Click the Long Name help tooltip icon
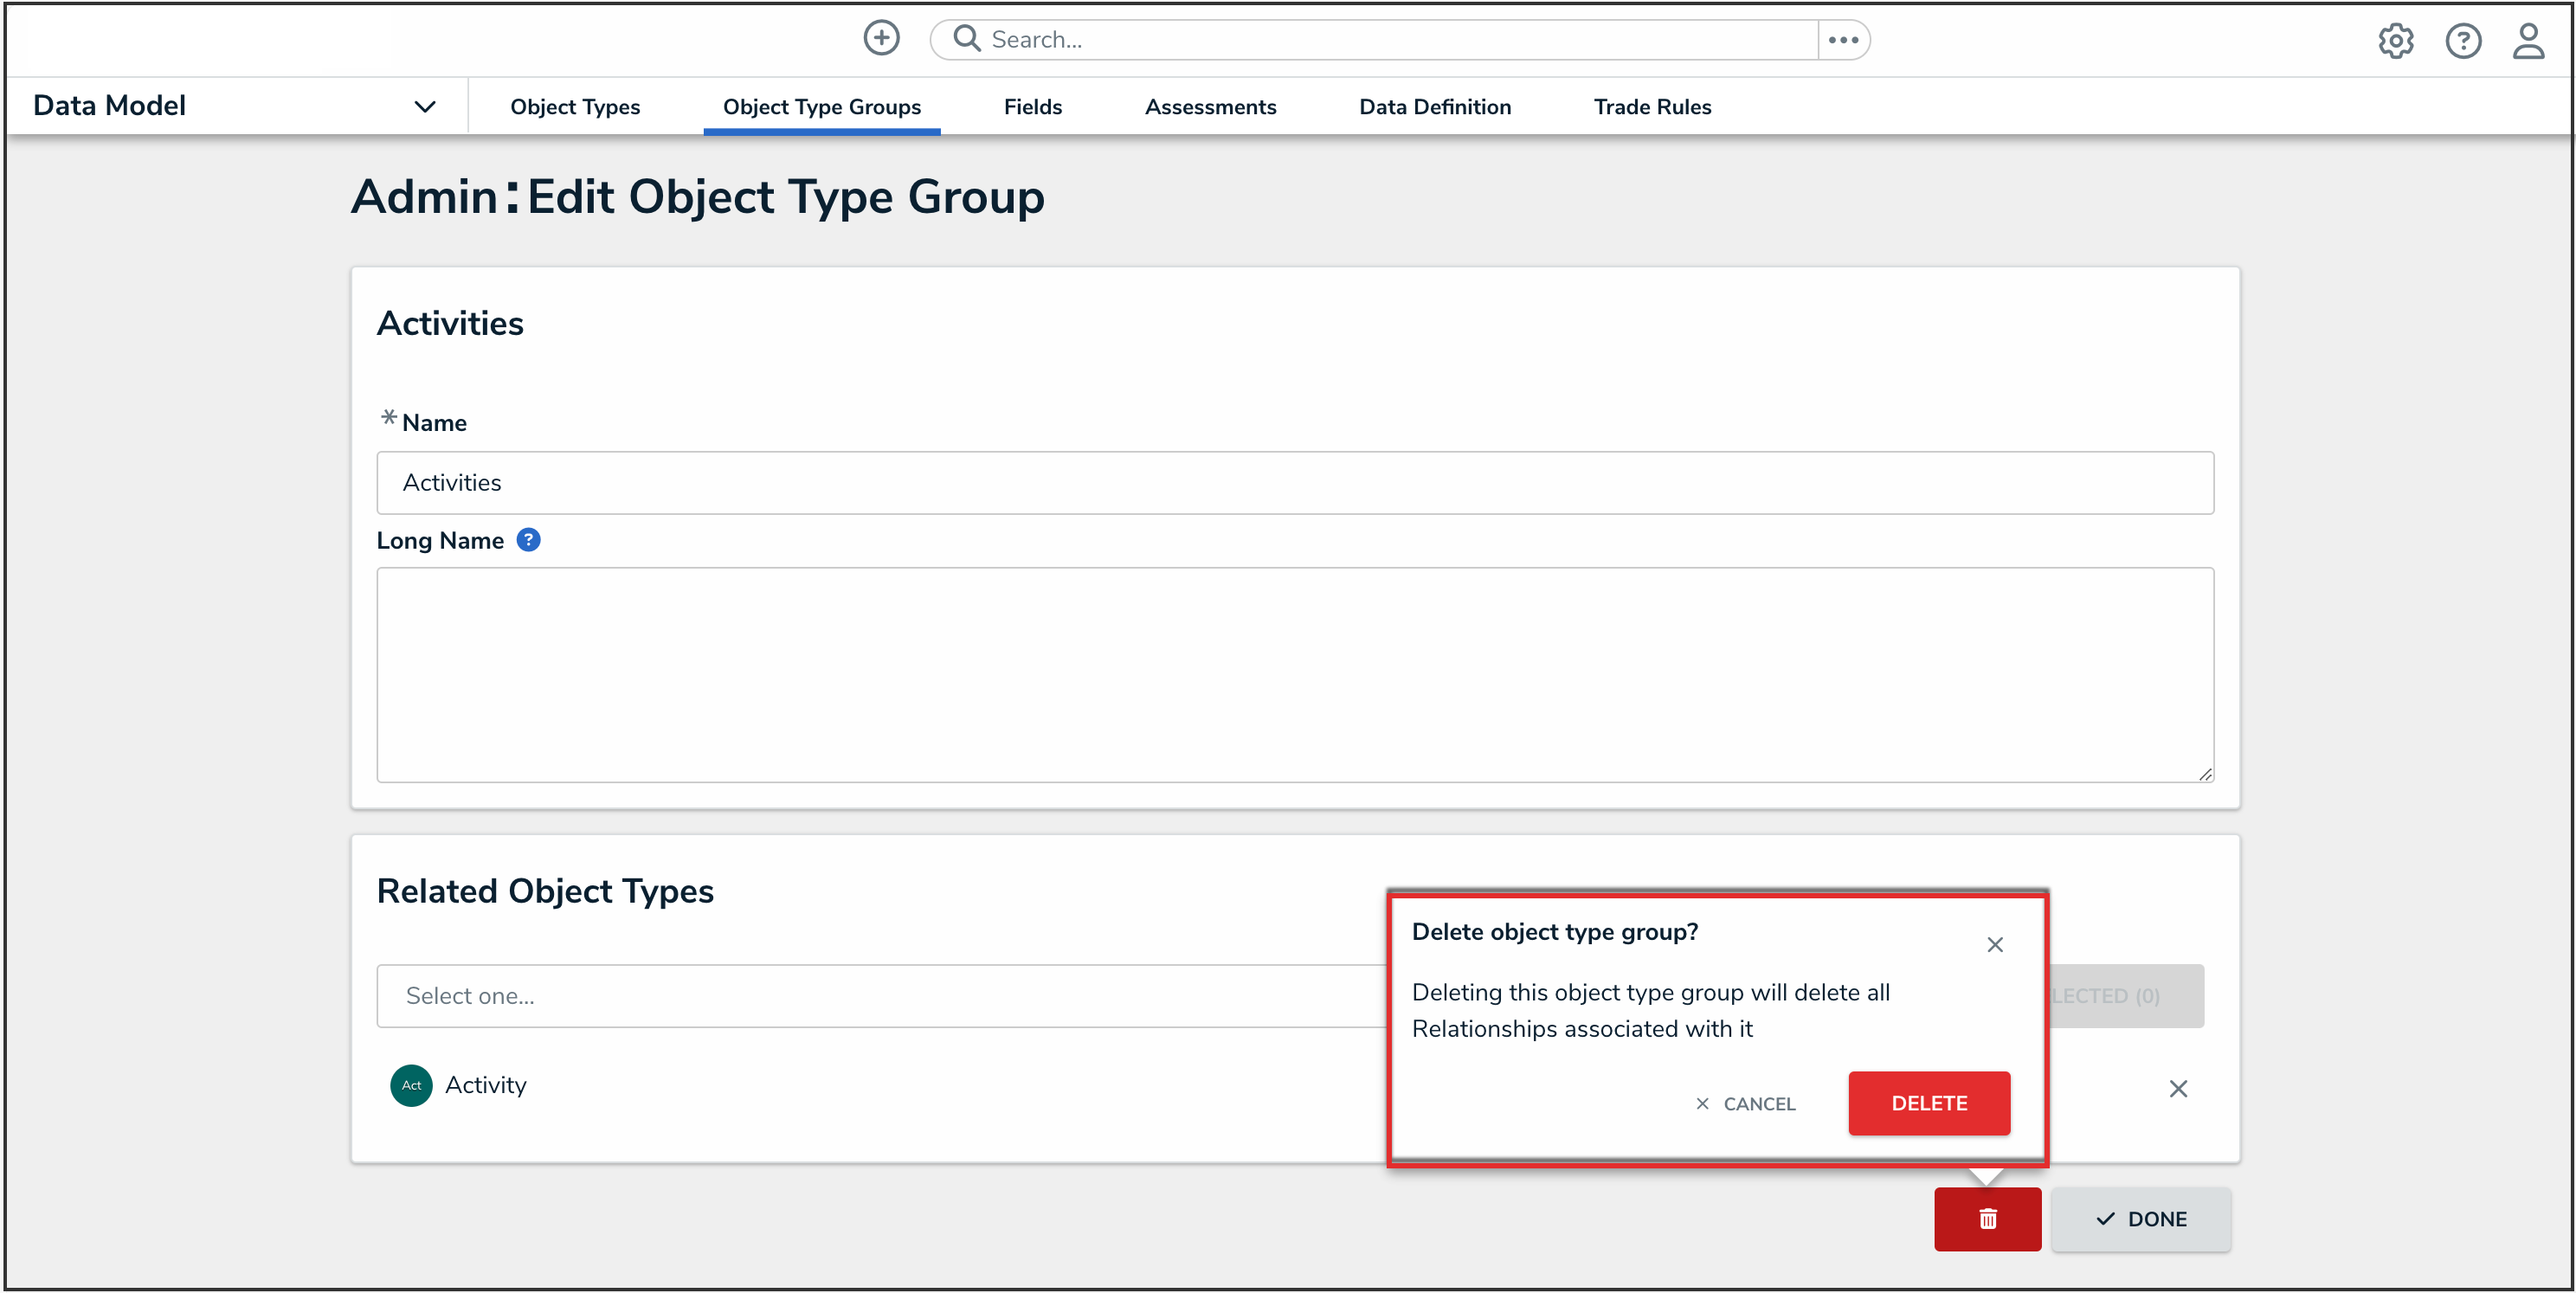Image resolution: width=2576 pixels, height=1293 pixels. pos(528,540)
